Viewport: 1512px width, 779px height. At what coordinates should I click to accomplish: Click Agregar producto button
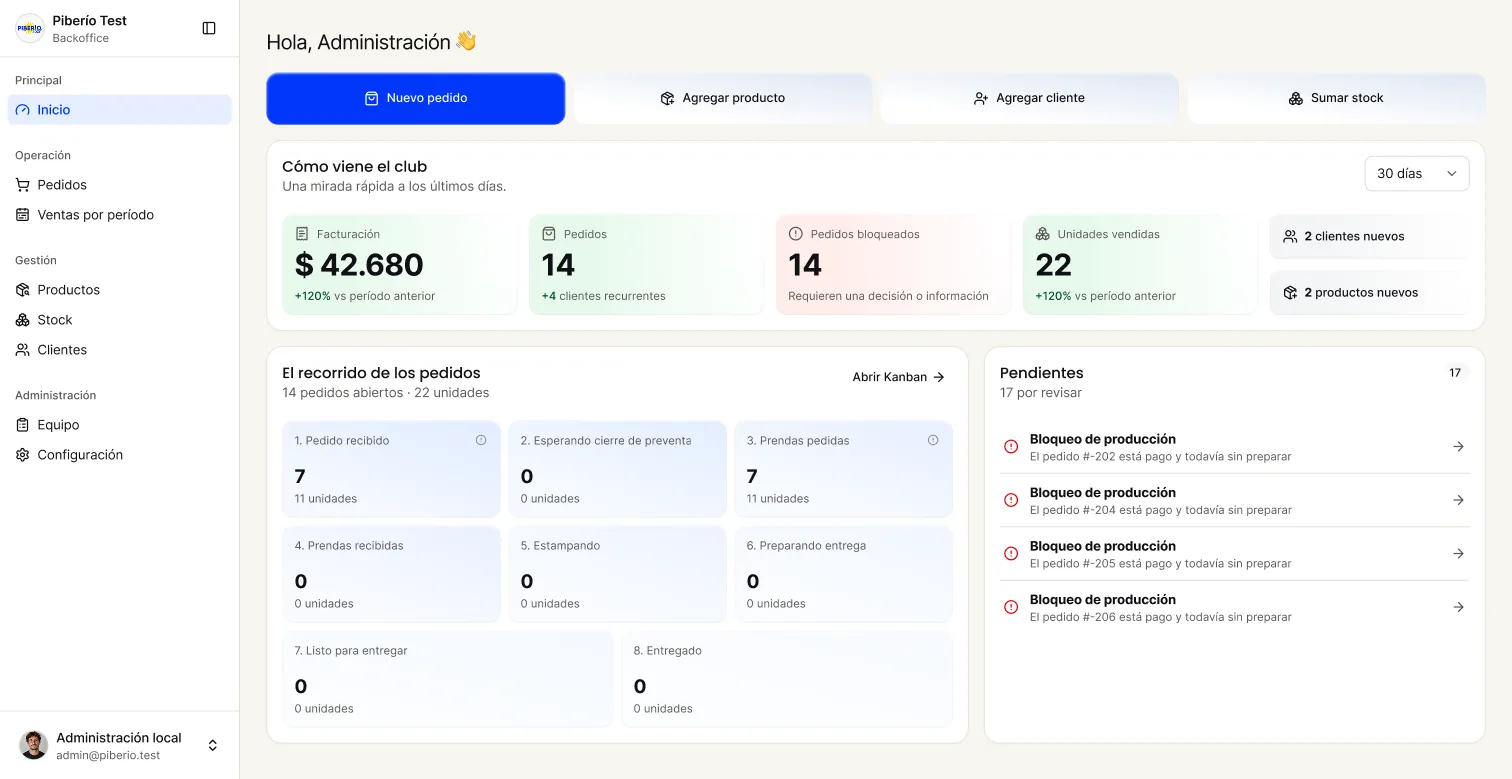coord(723,98)
